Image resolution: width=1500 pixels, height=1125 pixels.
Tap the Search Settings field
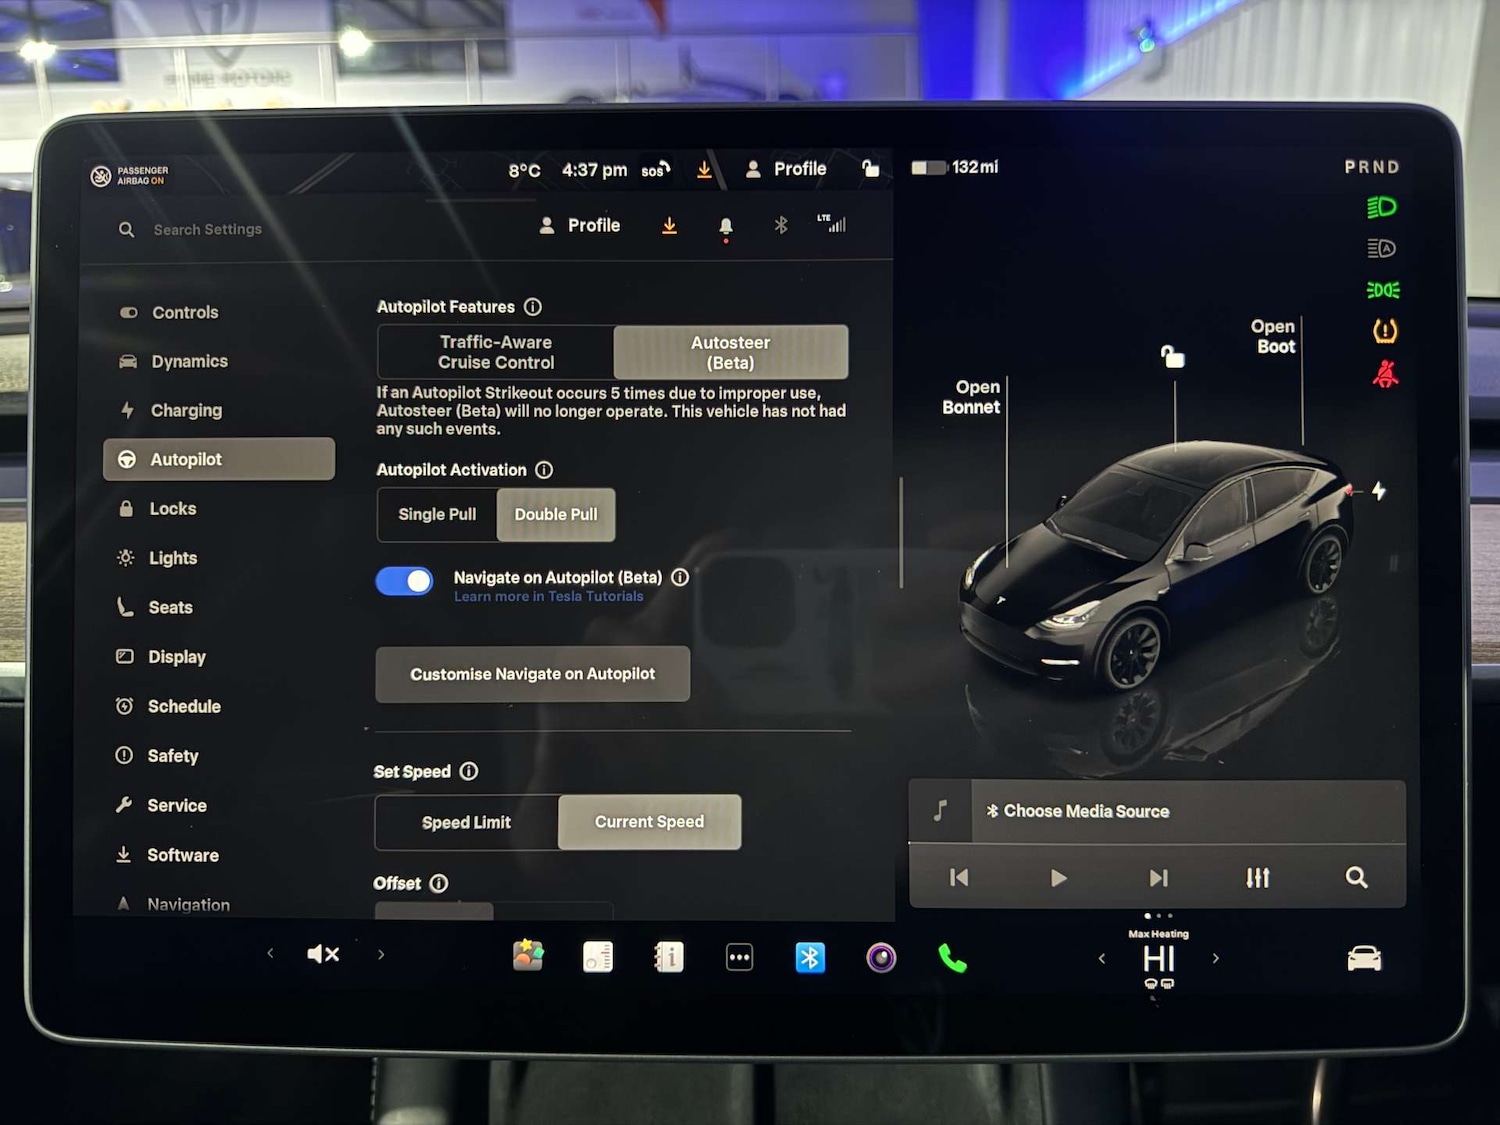(x=207, y=229)
